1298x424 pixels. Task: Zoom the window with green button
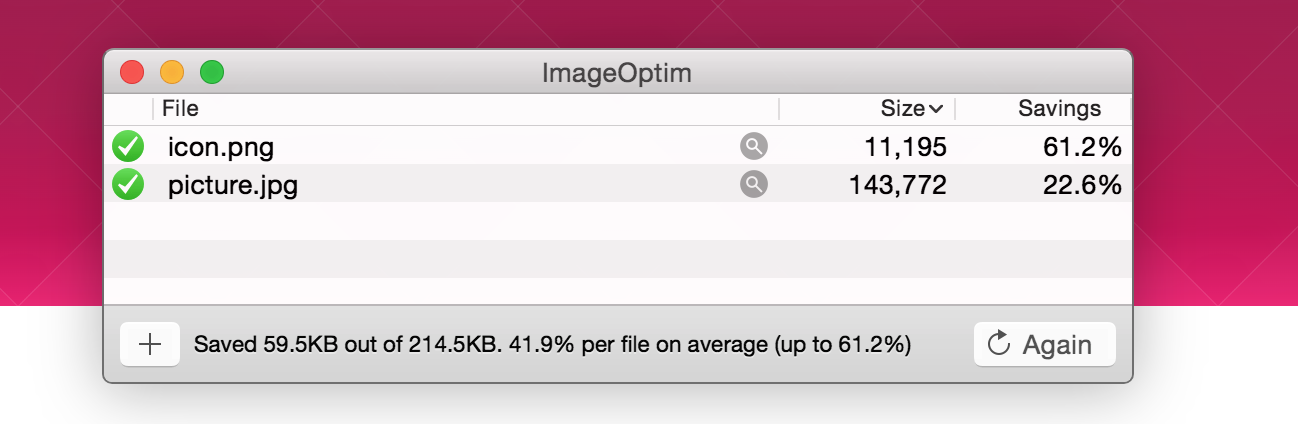(212, 73)
